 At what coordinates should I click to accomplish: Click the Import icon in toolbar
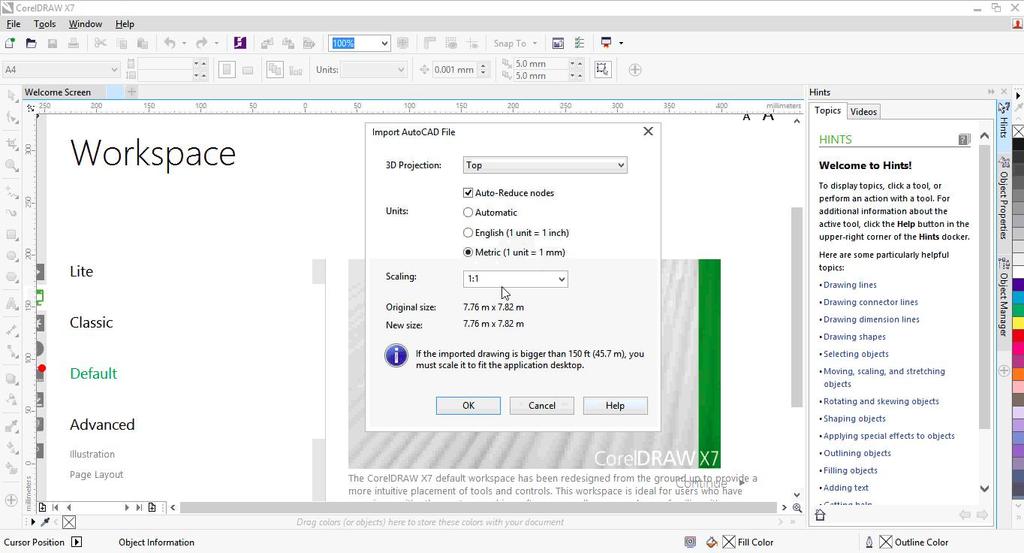point(266,43)
